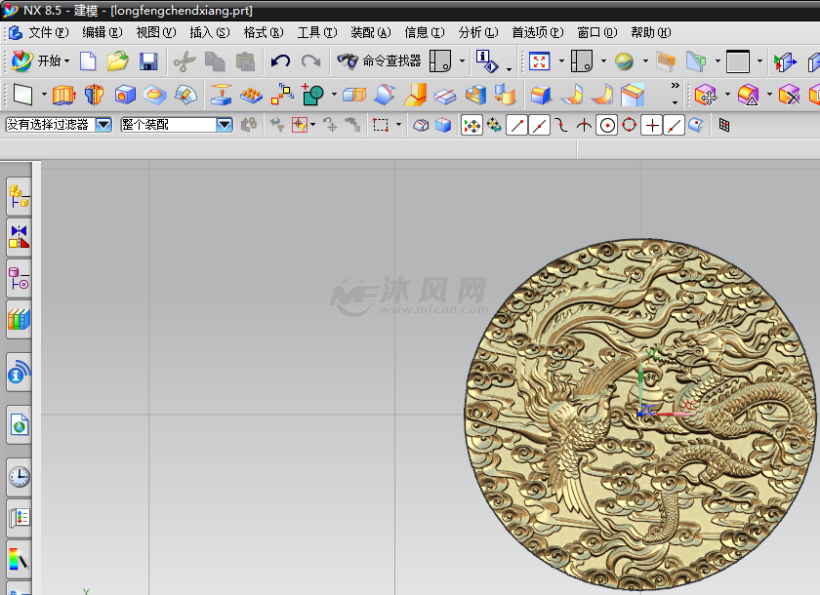Select the Hole feature tool
This screenshot has height=595, width=820.
pos(125,95)
